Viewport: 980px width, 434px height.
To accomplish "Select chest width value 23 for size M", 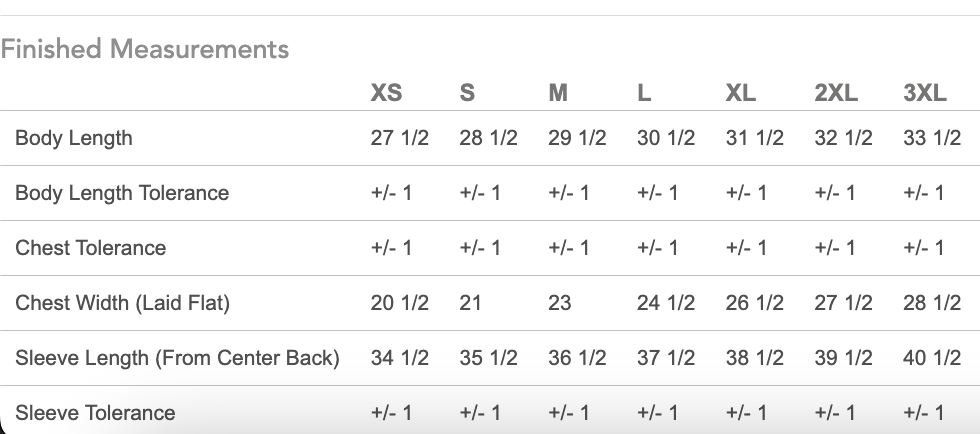I will tap(560, 303).
